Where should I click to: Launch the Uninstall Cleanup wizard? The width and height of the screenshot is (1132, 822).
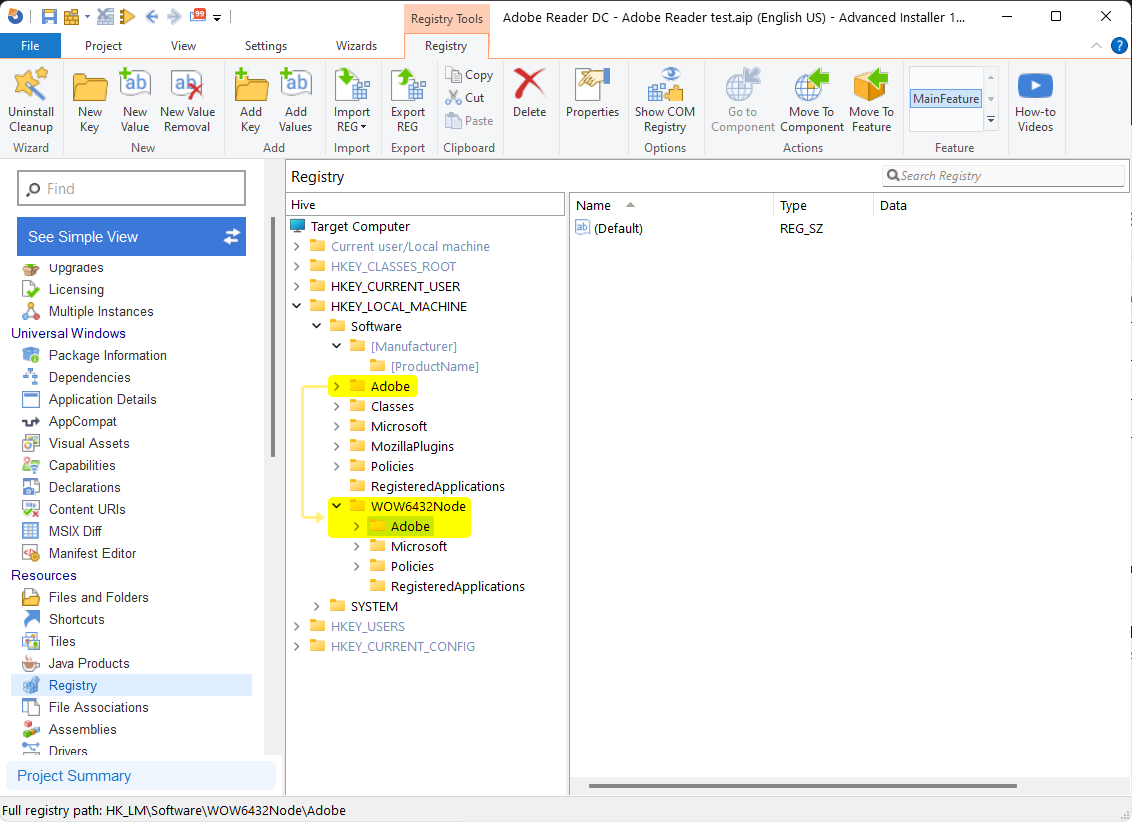tap(31, 100)
